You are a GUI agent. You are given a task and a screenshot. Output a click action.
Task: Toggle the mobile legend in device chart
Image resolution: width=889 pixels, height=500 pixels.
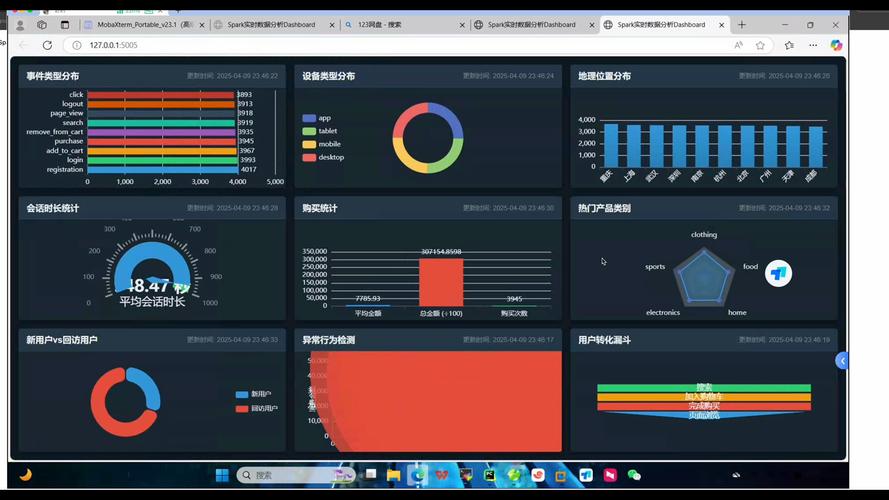(321, 144)
